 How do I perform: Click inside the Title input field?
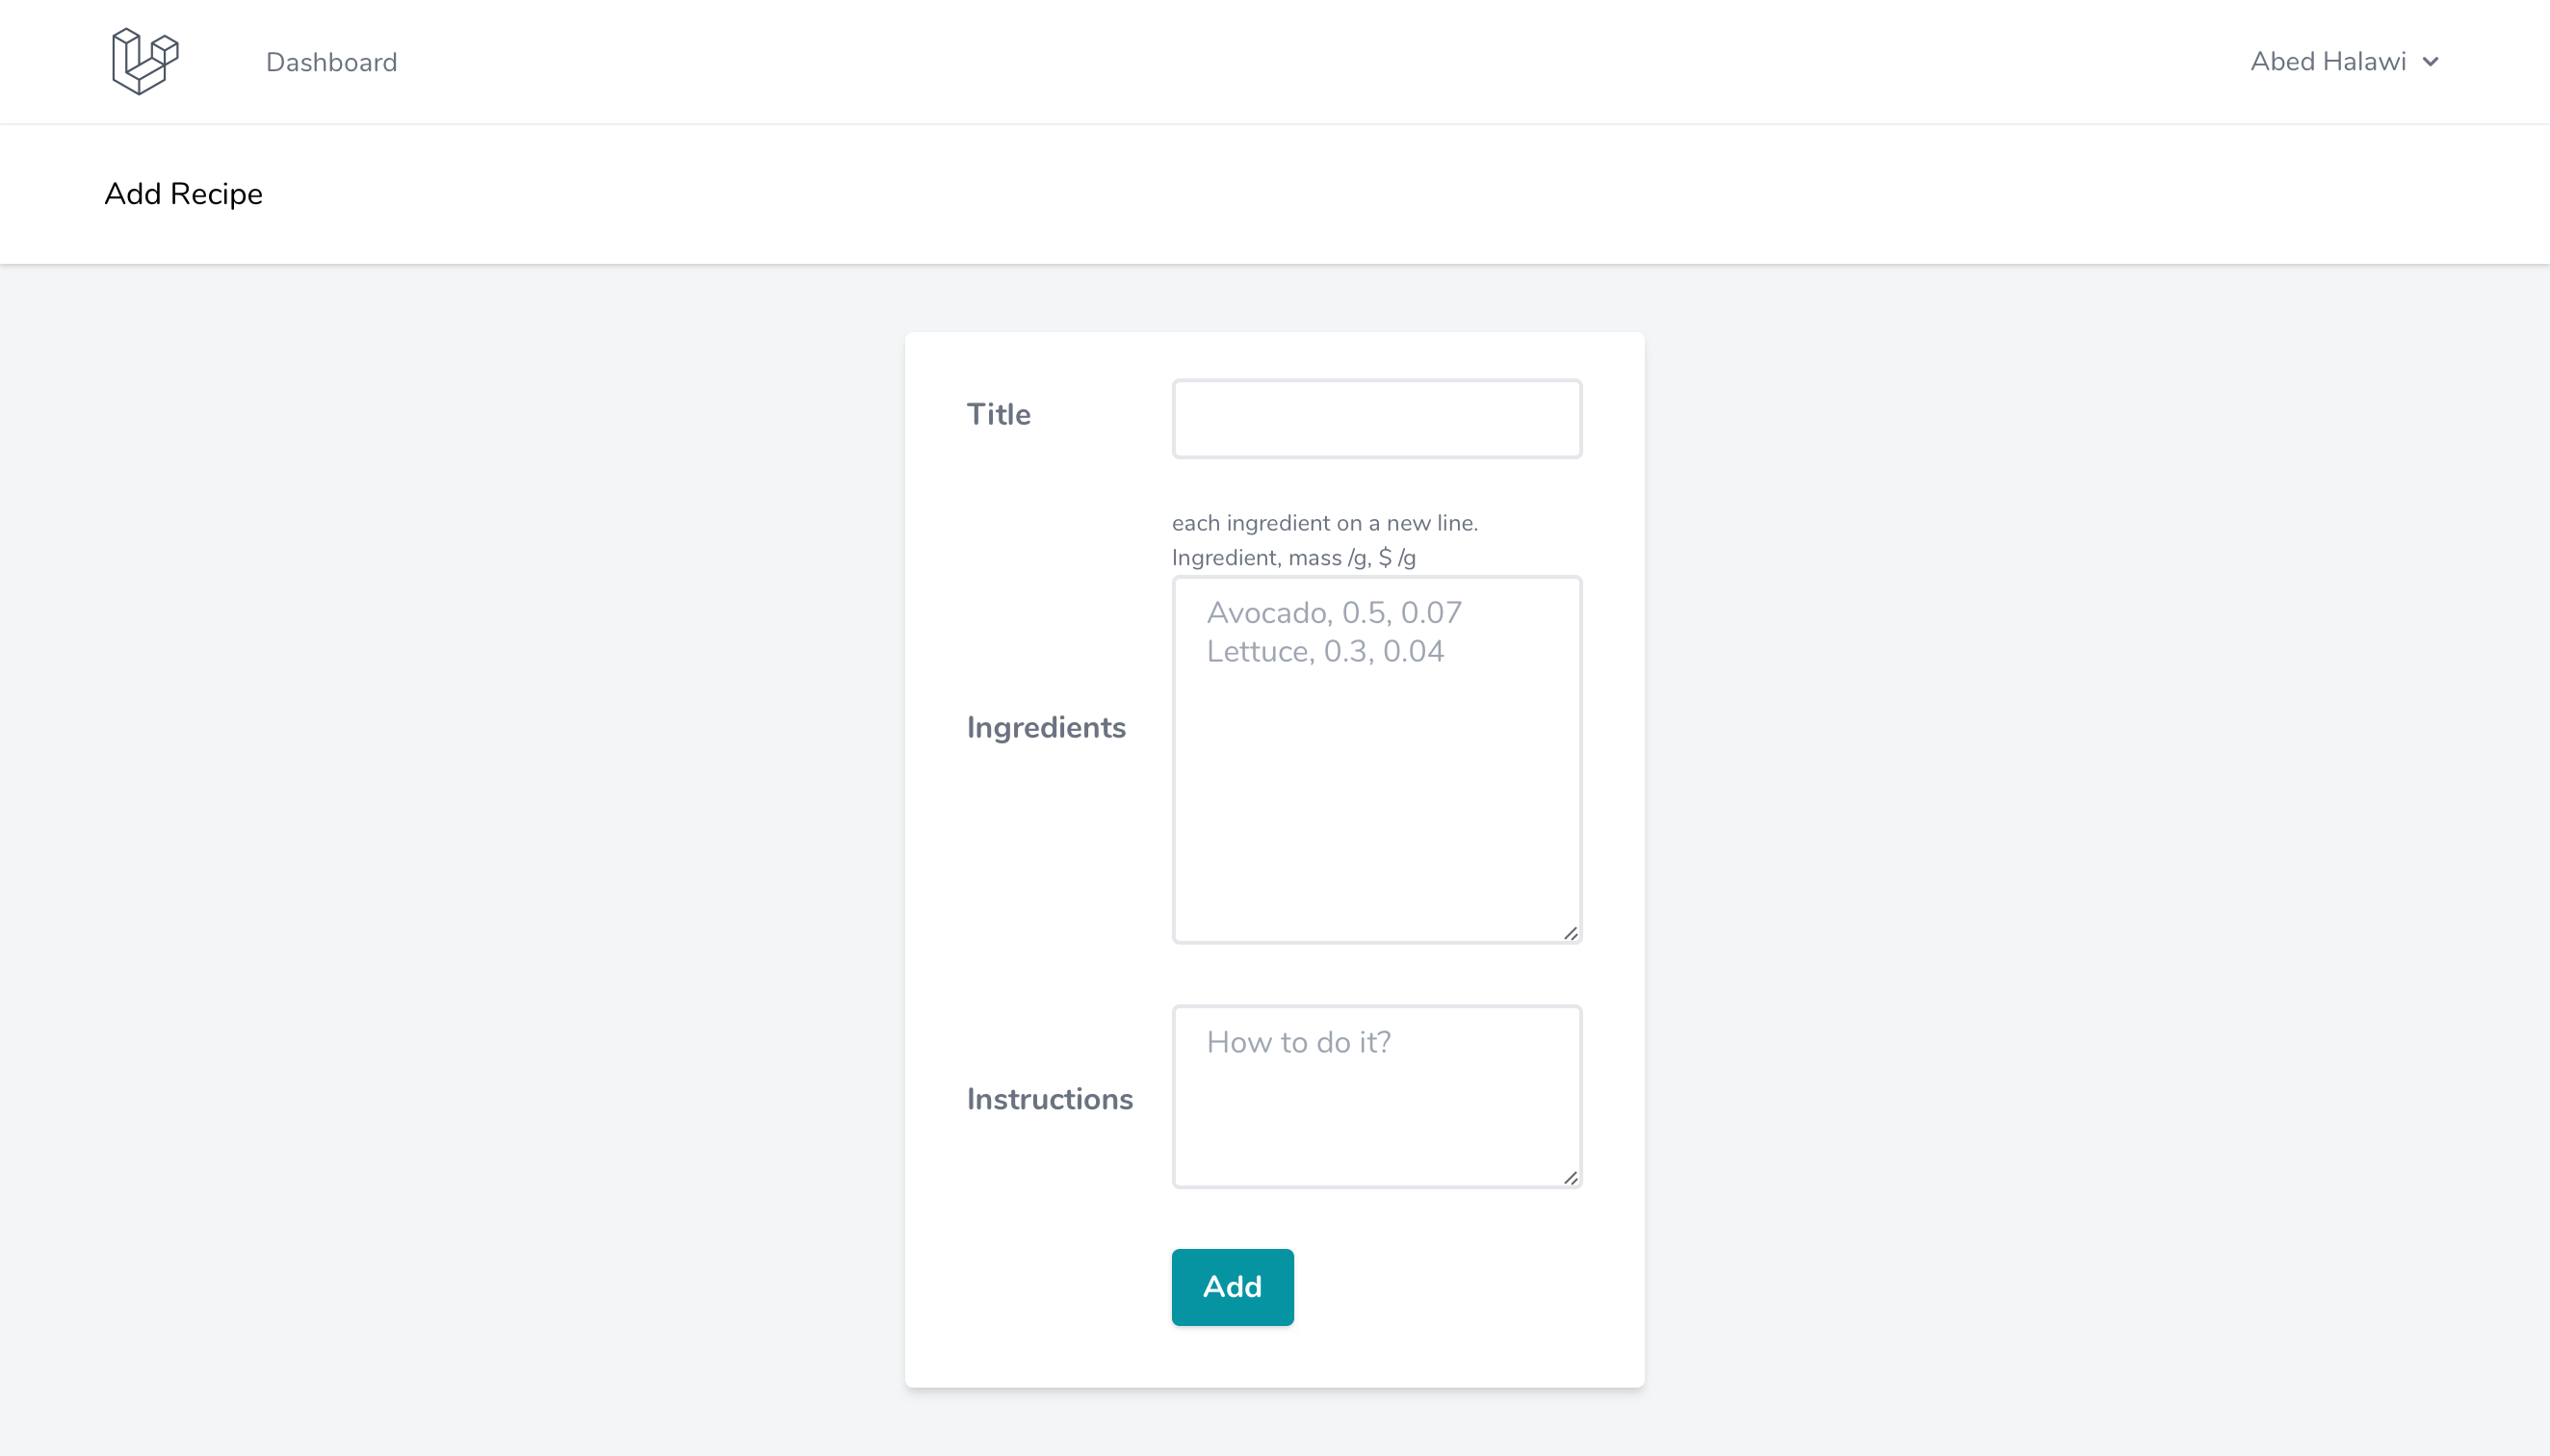1375,418
